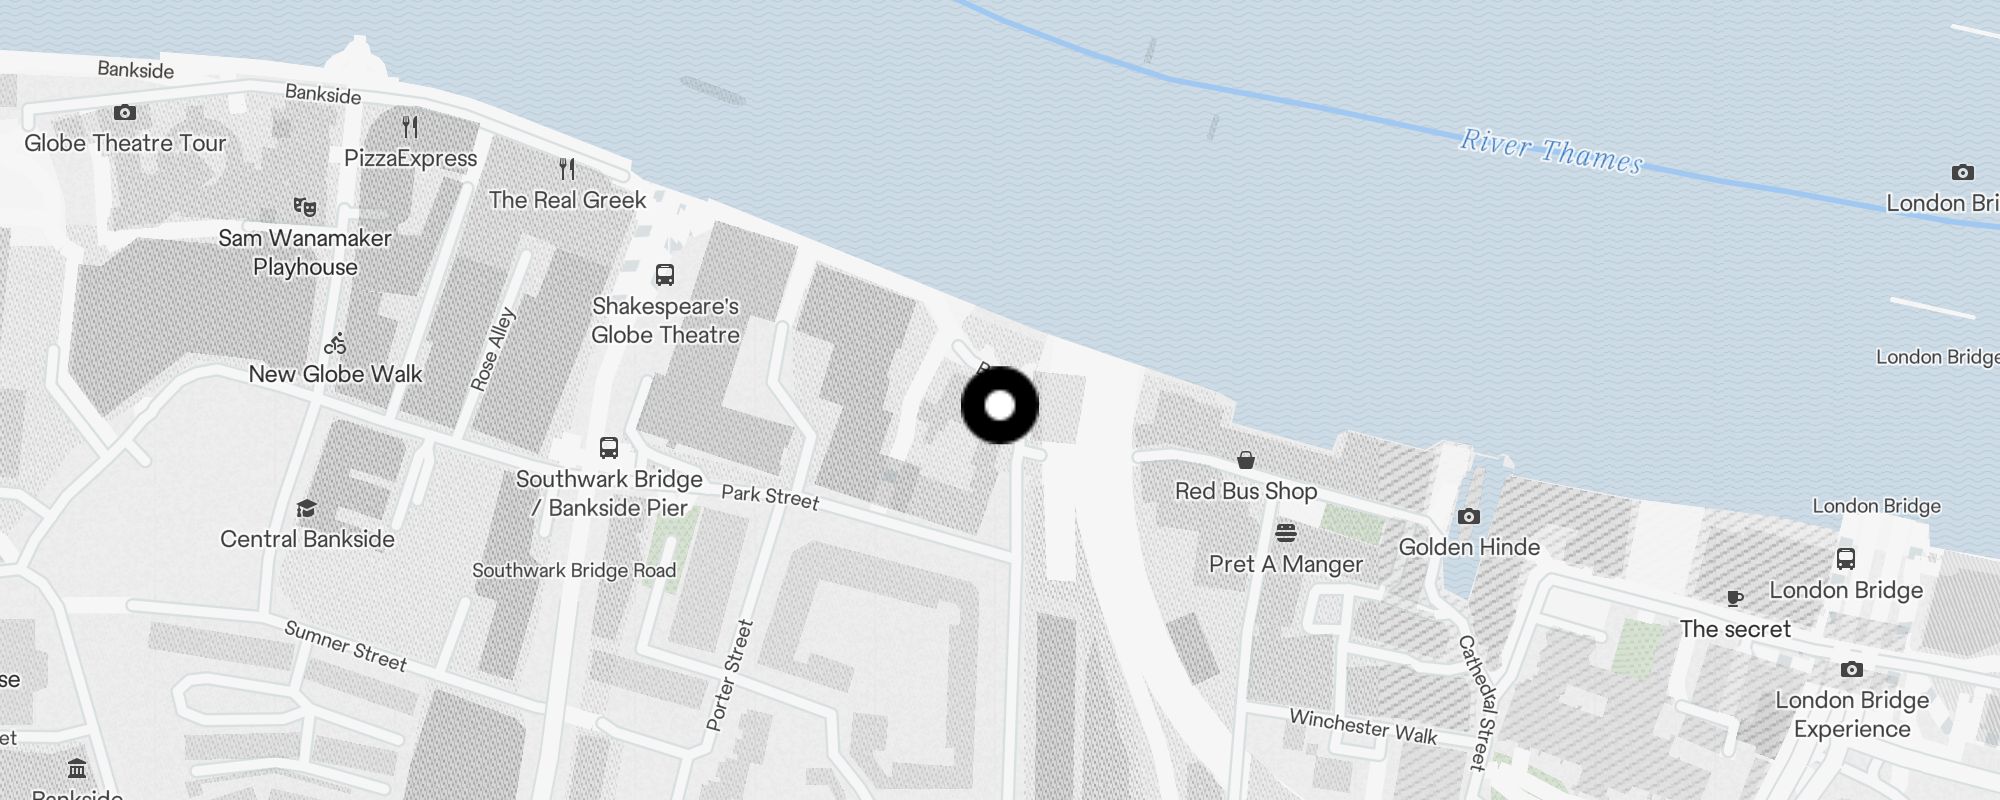Screen dimensions: 2000x800
Task: Click the River Thames label
Action: [1551, 152]
